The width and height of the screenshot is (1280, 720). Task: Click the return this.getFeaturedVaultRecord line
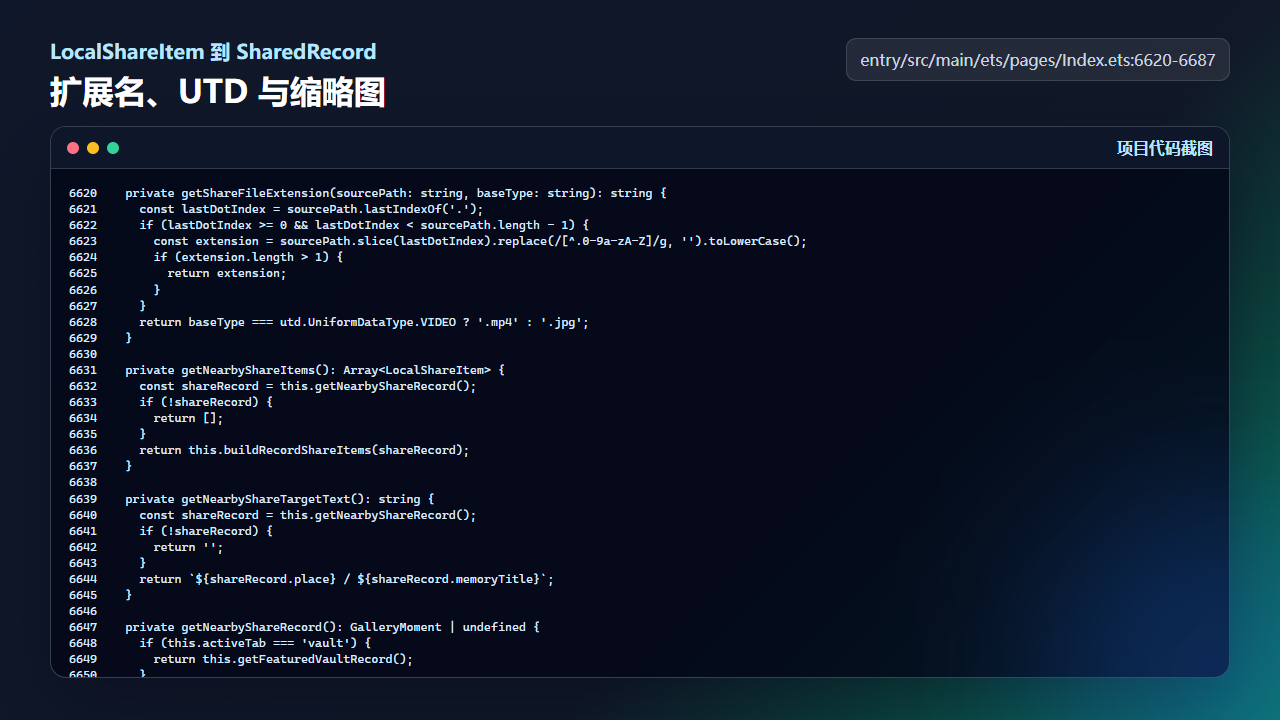(283, 659)
